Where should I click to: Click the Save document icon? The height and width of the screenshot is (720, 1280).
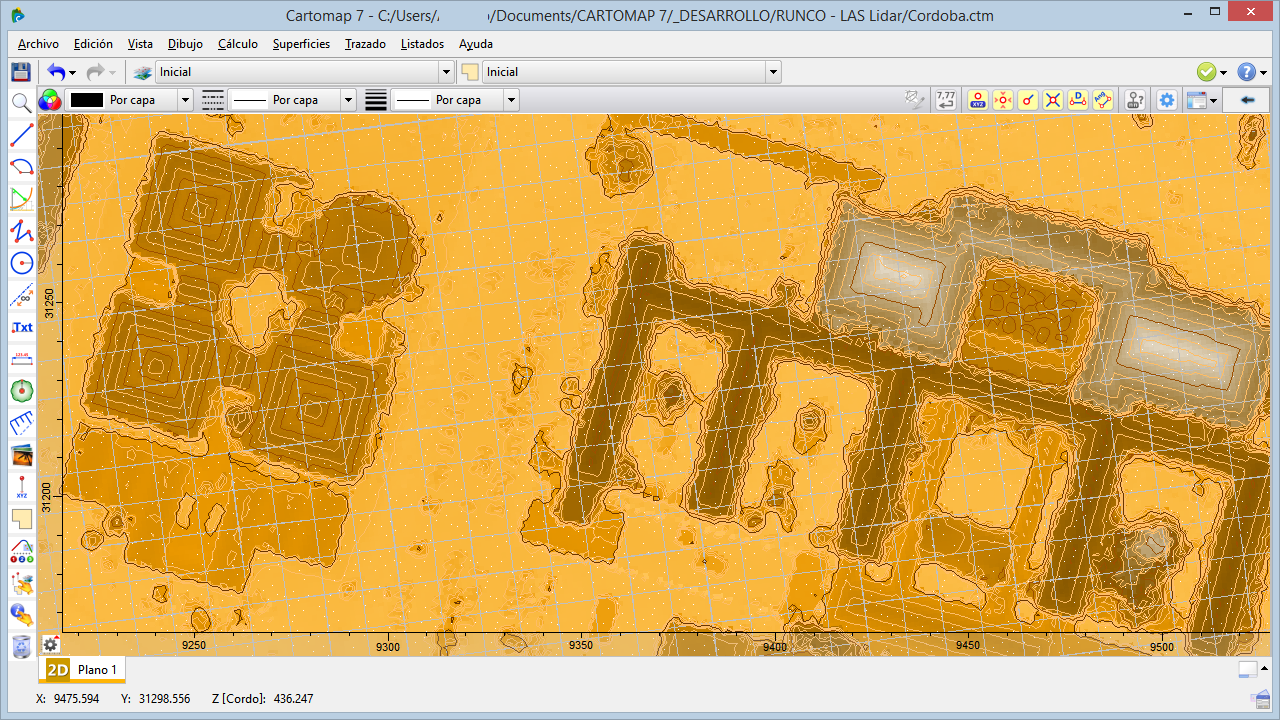[x=20, y=71]
